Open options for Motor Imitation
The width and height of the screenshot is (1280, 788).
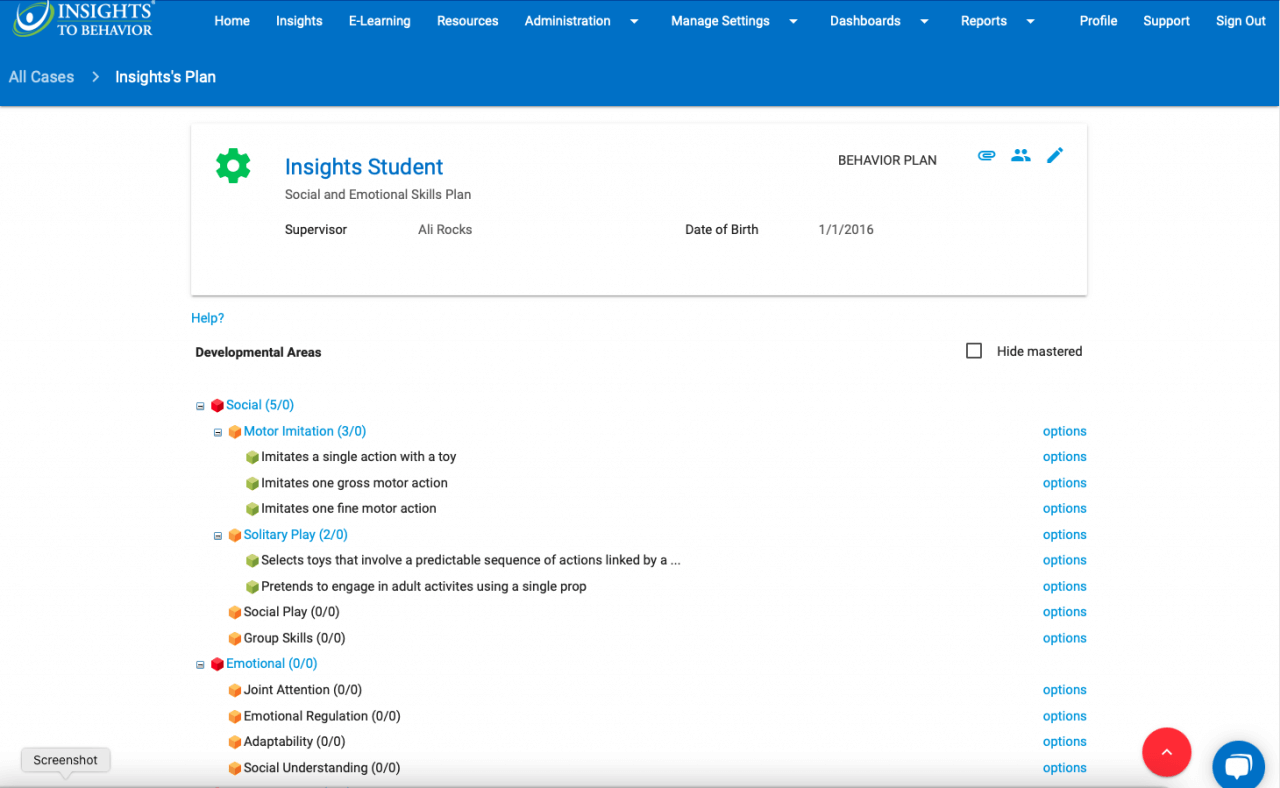(x=1064, y=432)
